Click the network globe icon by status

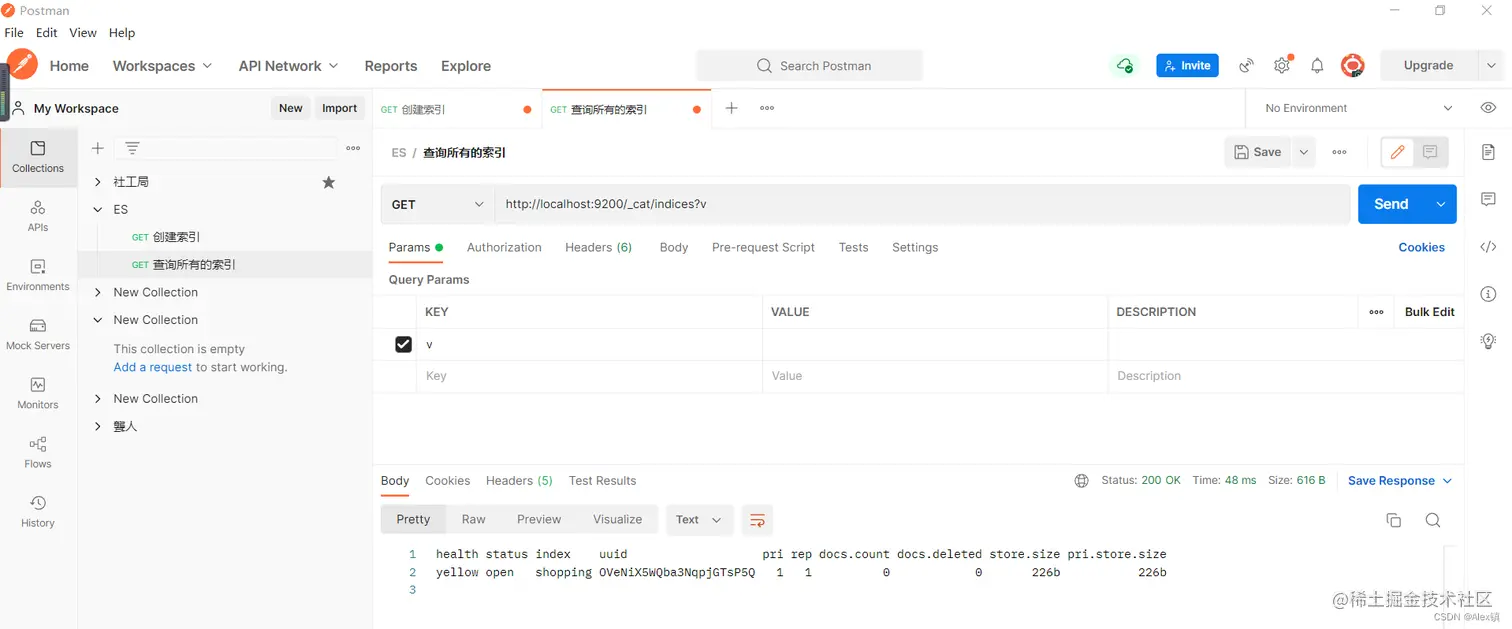1081,481
